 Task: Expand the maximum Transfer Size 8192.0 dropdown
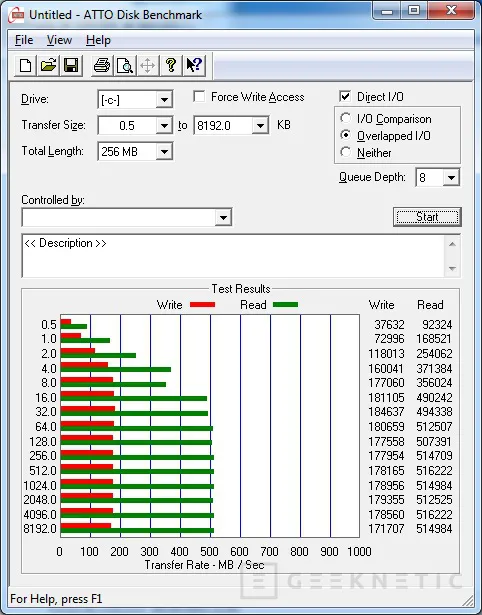260,126
